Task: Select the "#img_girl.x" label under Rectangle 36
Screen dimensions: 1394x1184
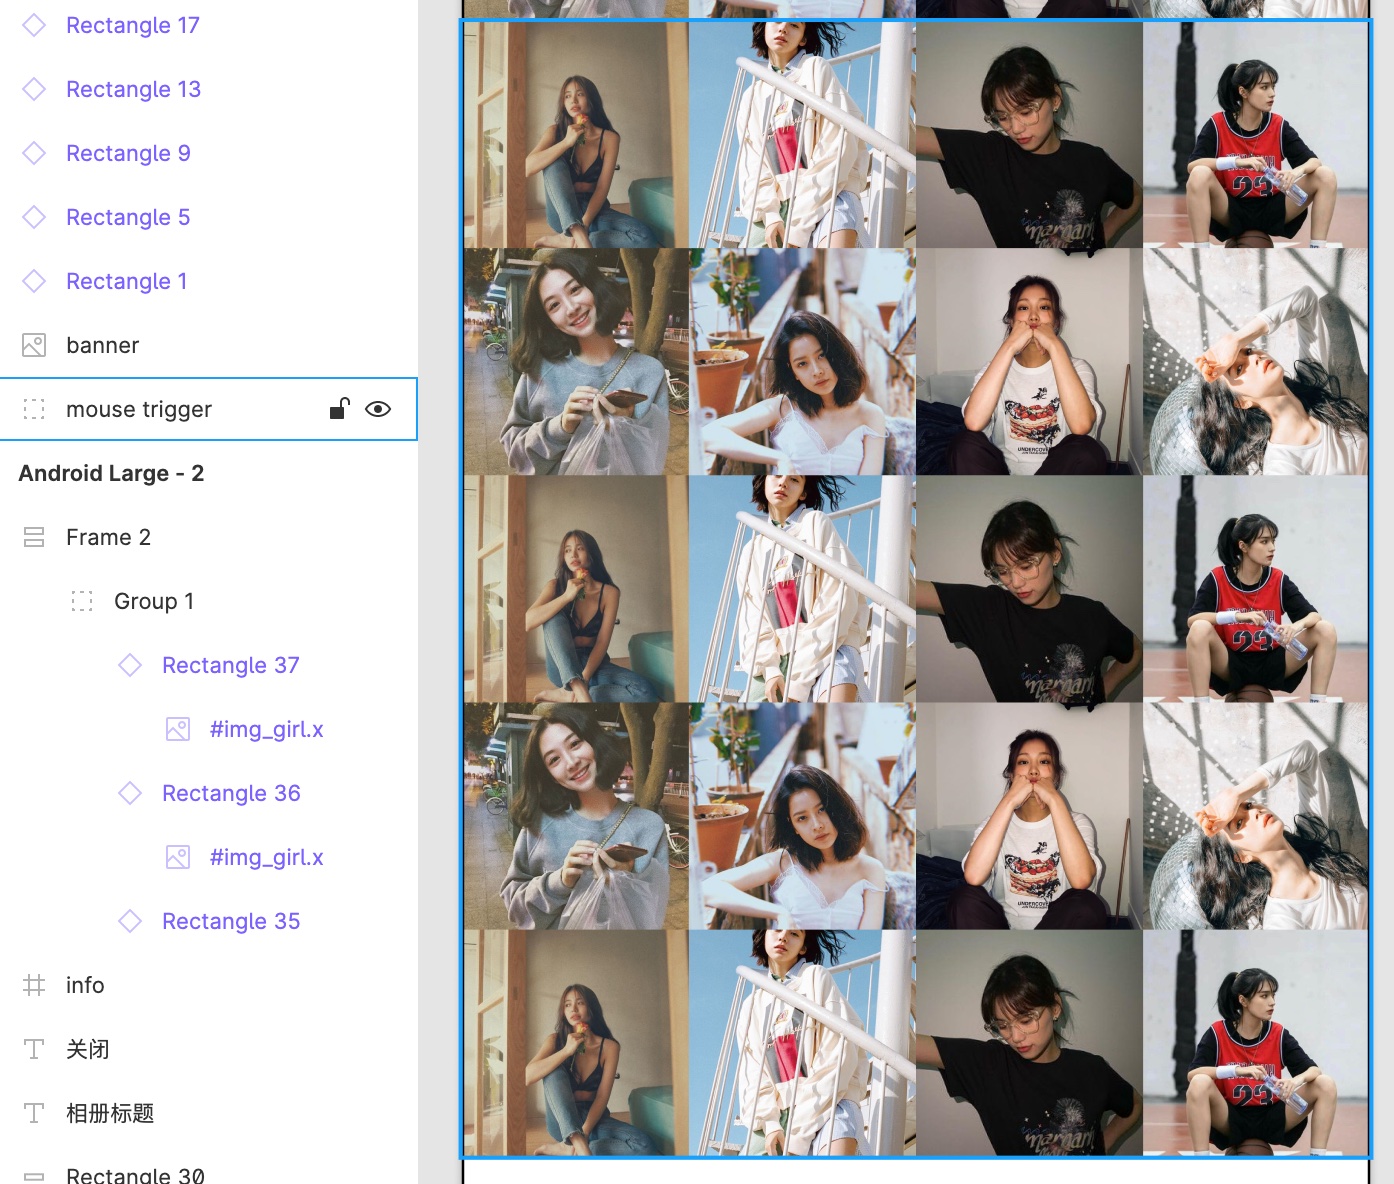Action: point(267,857)
